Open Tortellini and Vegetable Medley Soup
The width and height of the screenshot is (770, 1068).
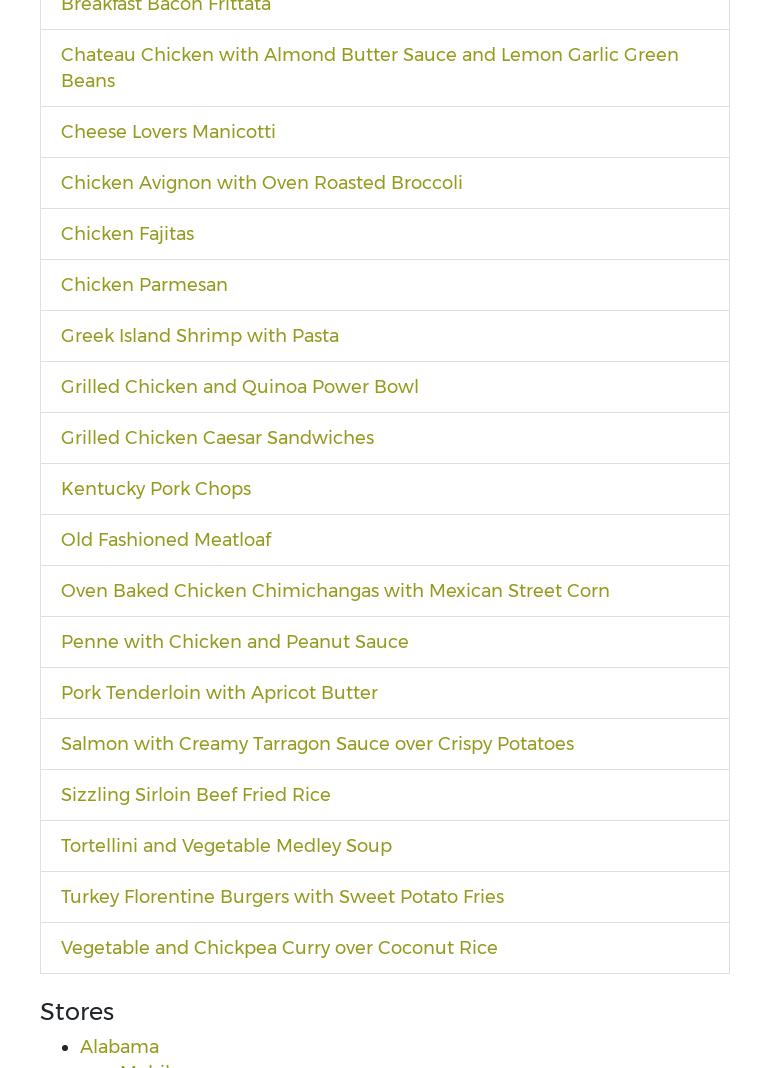tap(226, 845)
